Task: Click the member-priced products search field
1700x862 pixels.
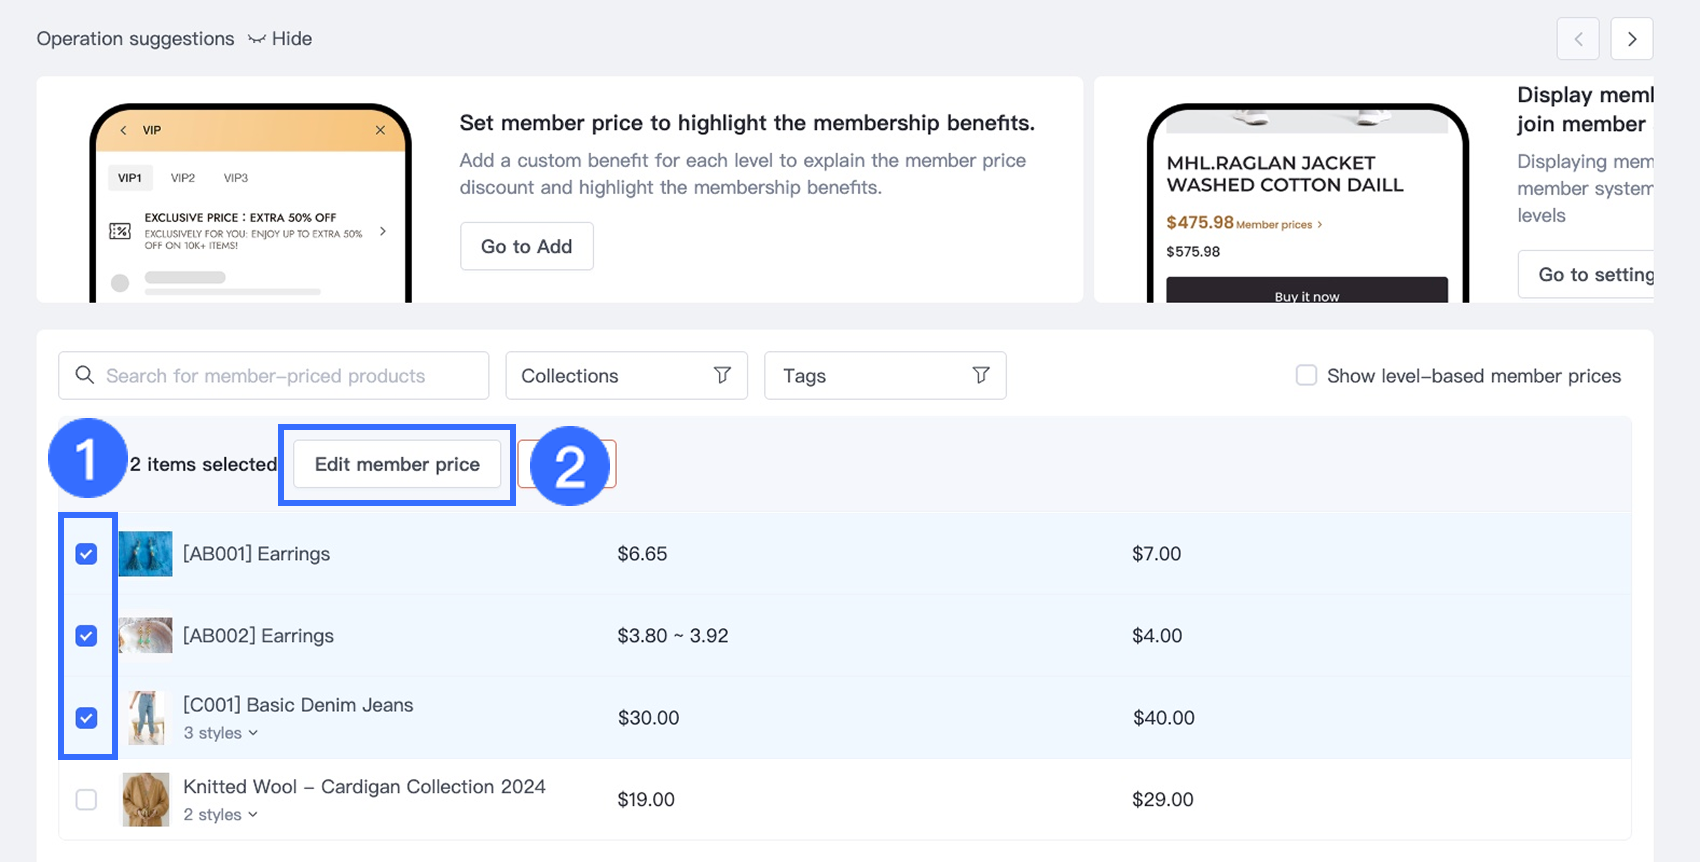Action: point(285,376)
